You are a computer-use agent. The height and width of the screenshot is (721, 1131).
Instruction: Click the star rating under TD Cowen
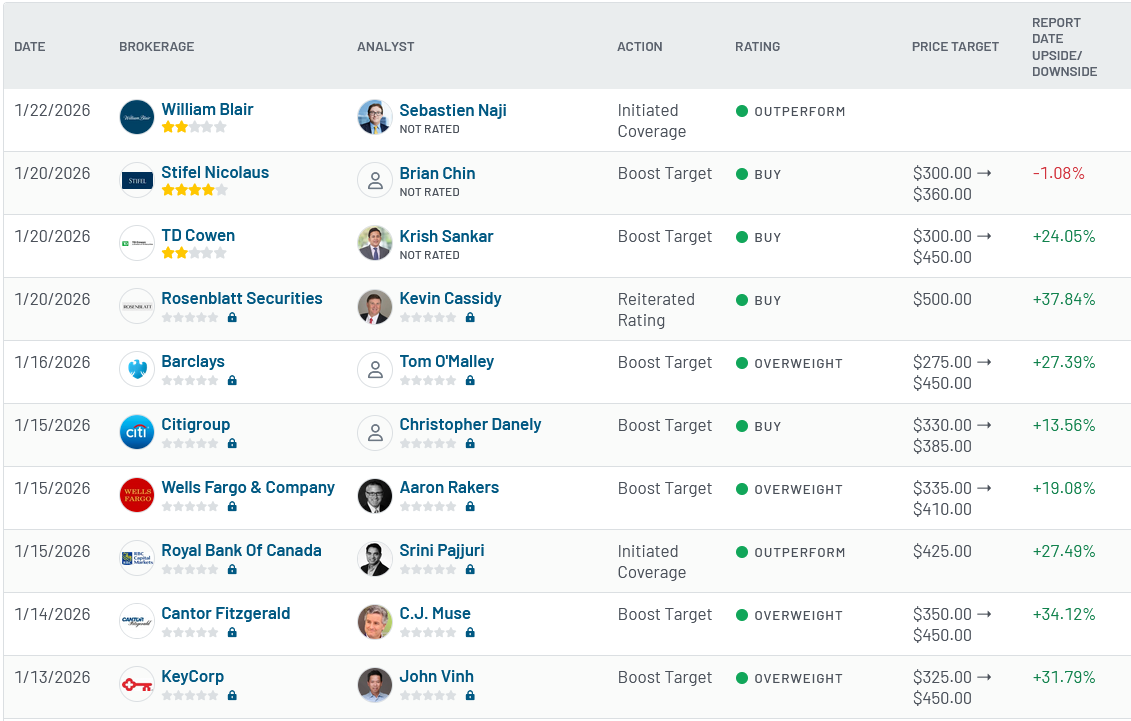coord(194,253)
